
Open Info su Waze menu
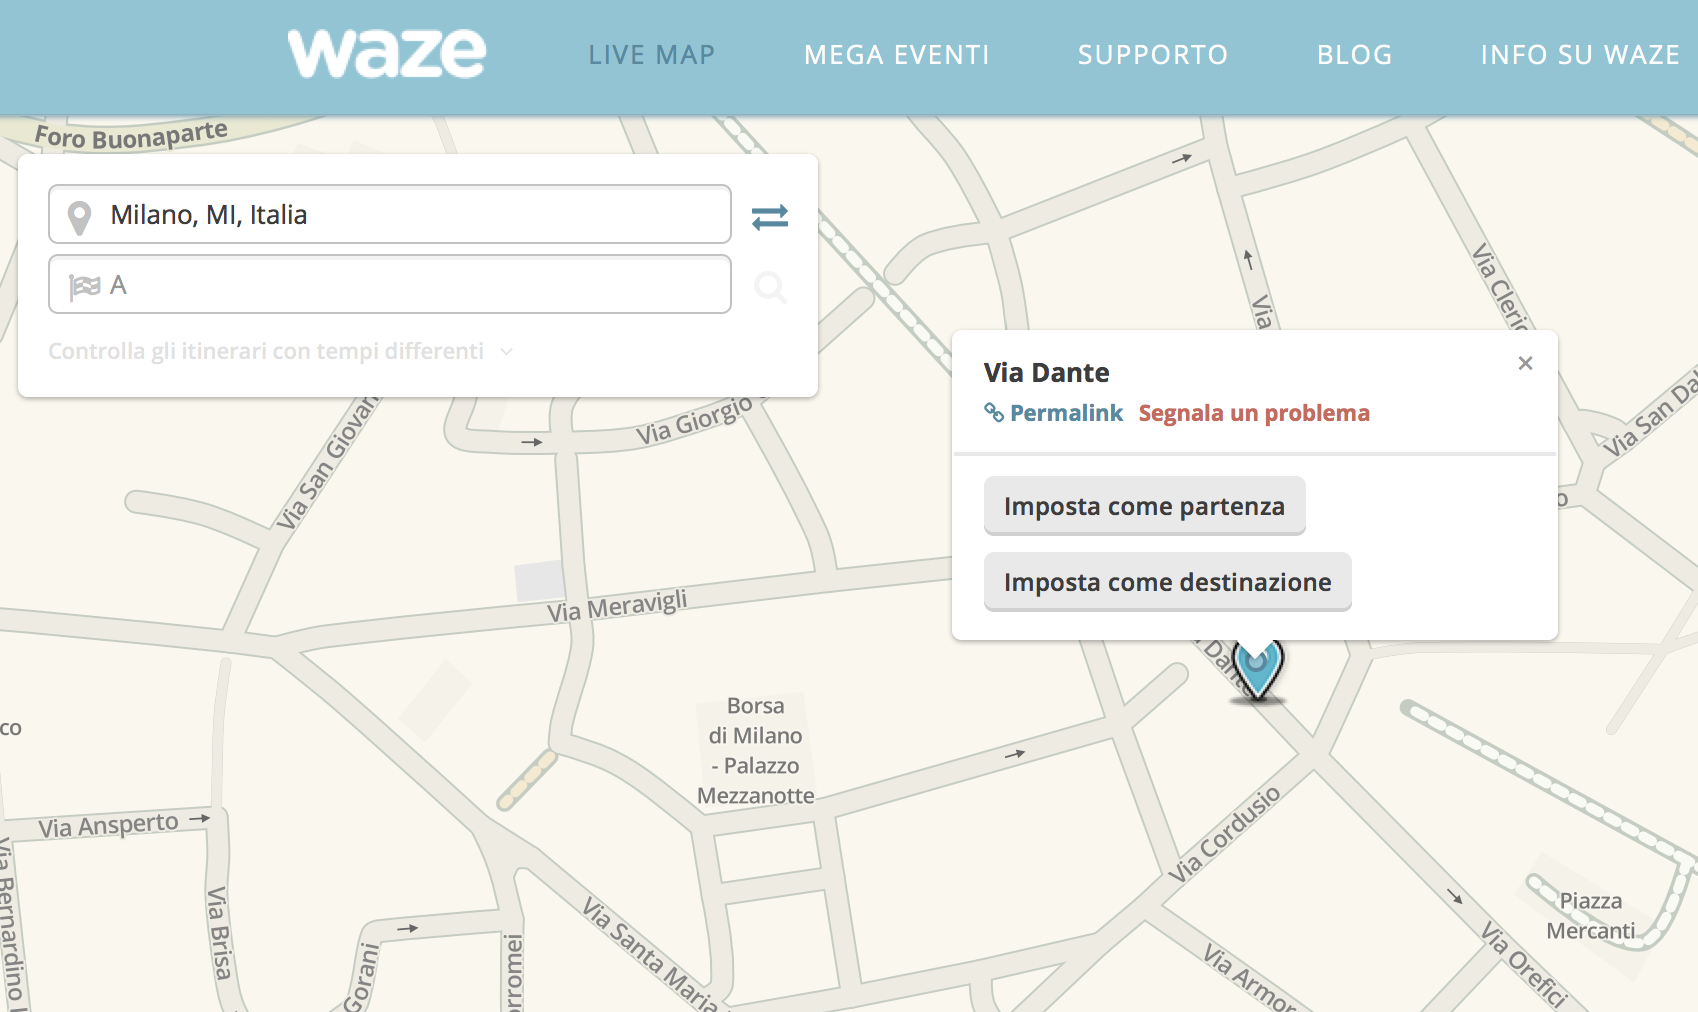coord(1579,55)
